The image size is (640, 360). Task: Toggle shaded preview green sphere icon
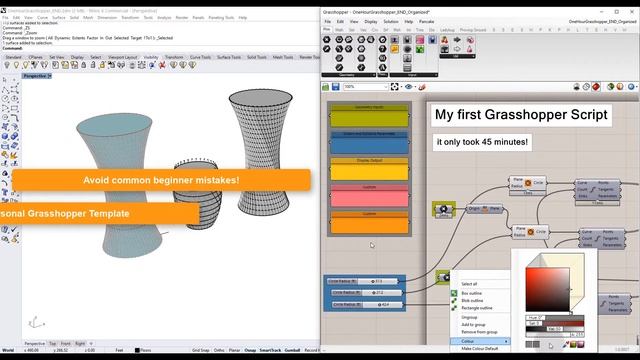click(x=611, y=87)
